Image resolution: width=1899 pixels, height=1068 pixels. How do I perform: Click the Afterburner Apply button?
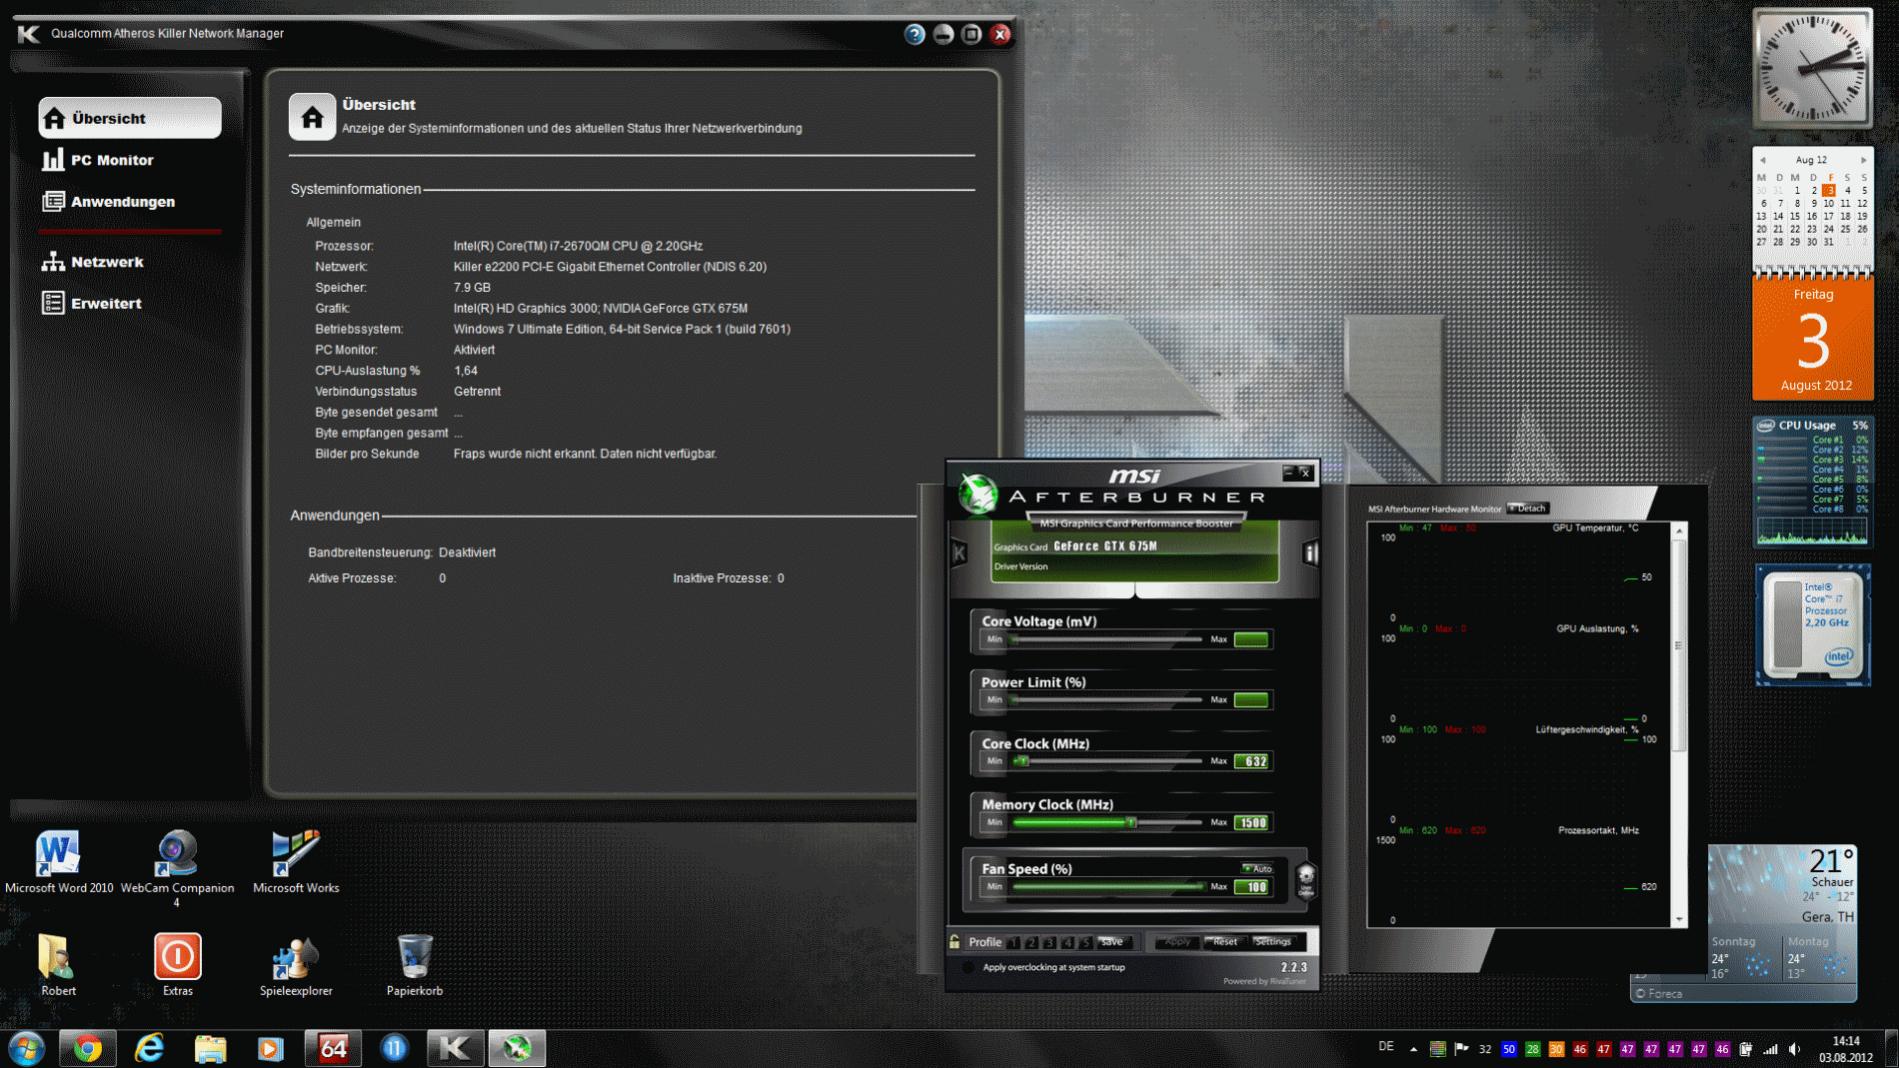1178,942
